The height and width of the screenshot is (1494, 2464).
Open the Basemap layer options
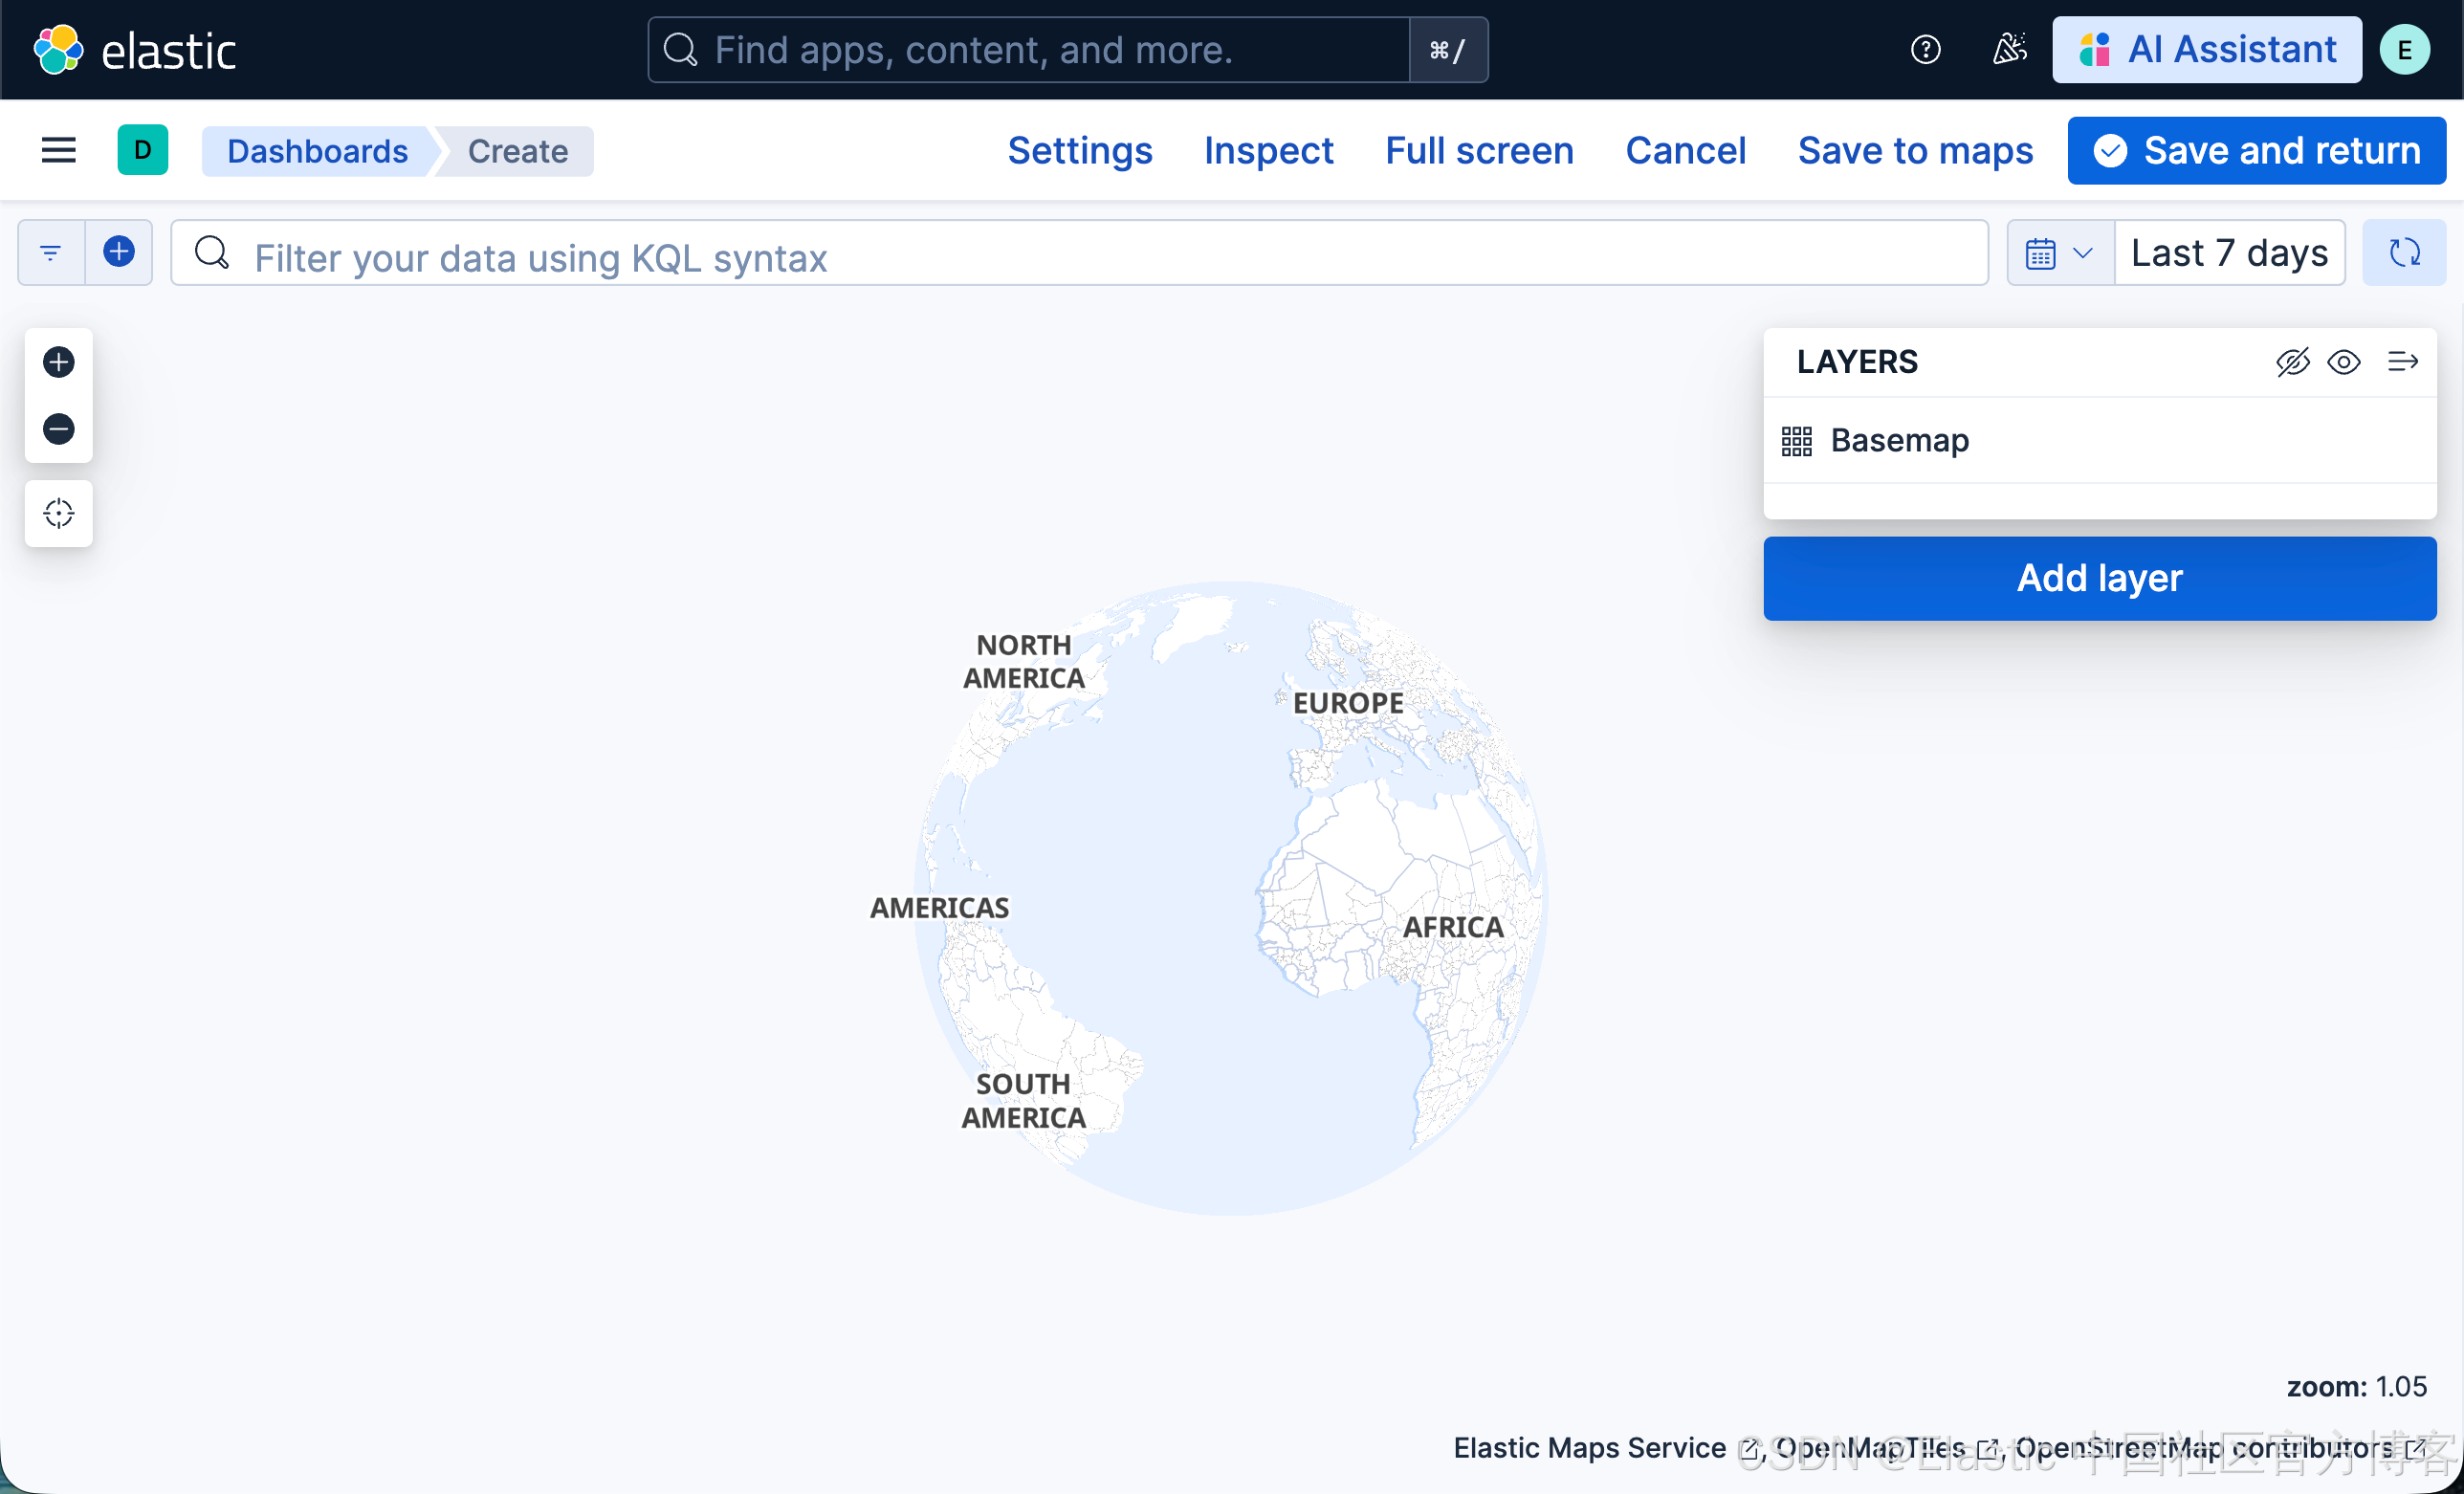(x=1899, y=441)
